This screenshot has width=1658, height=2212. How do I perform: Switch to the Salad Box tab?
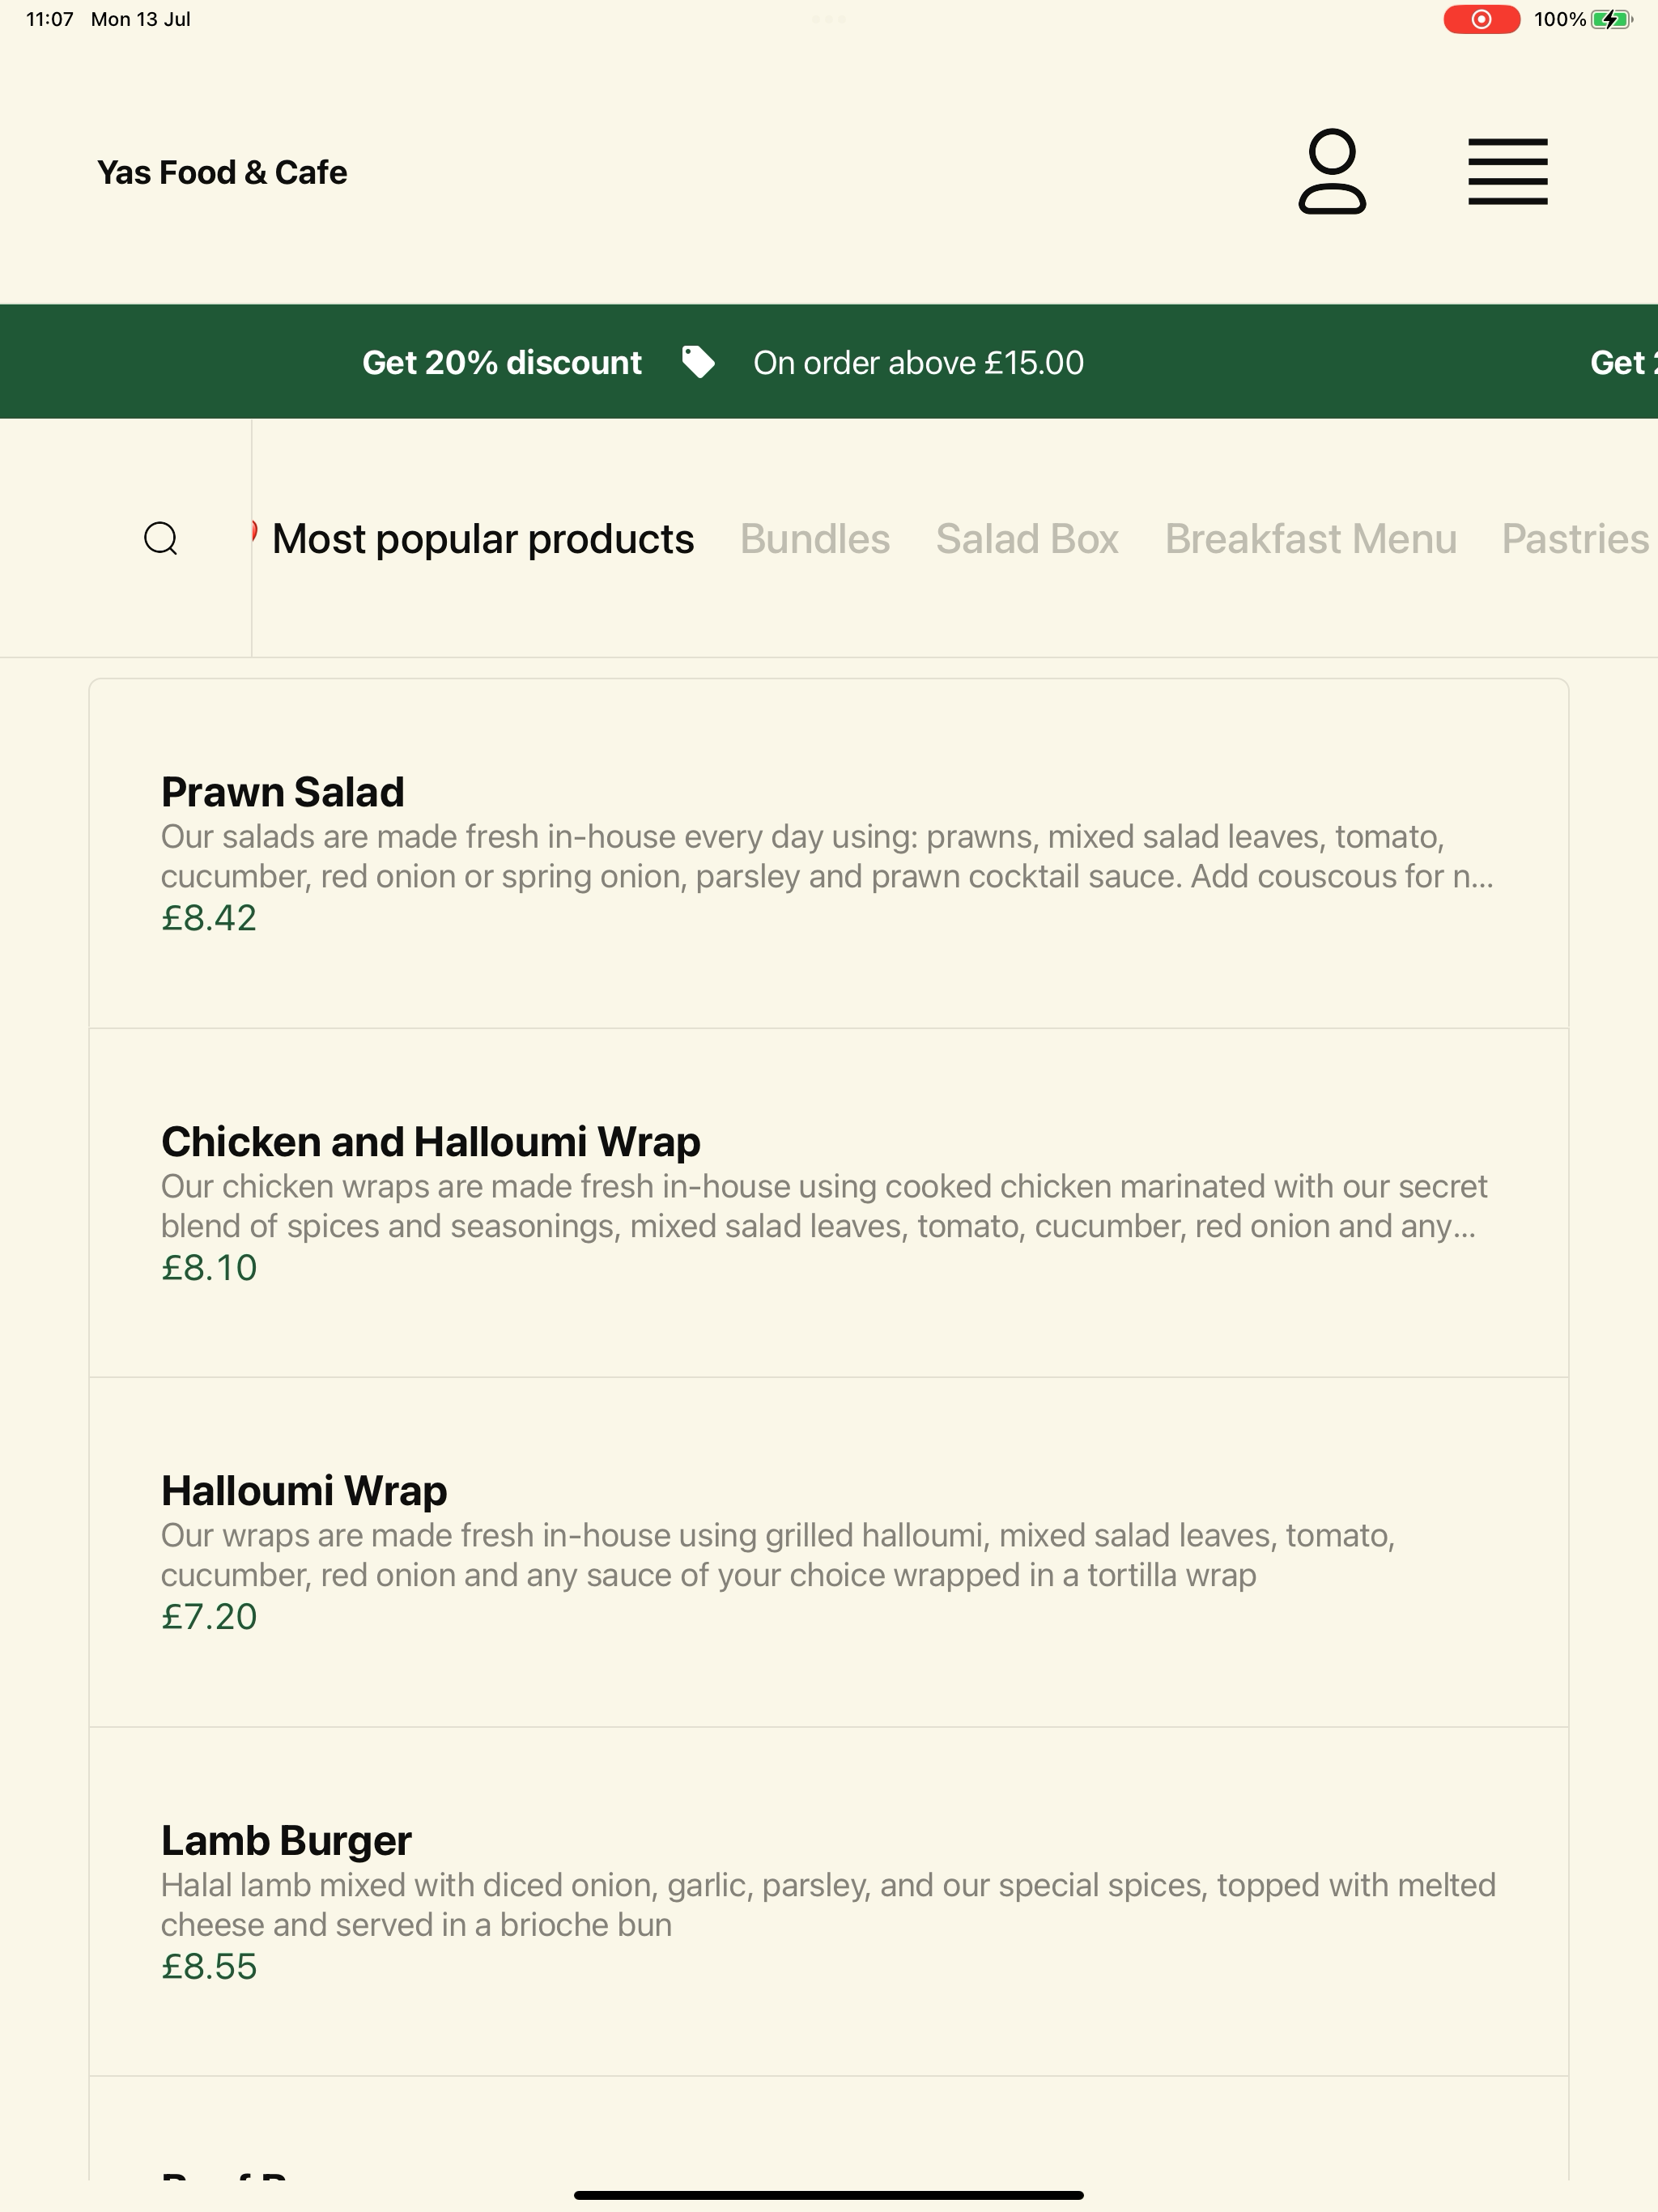(x=1027, y=539)
